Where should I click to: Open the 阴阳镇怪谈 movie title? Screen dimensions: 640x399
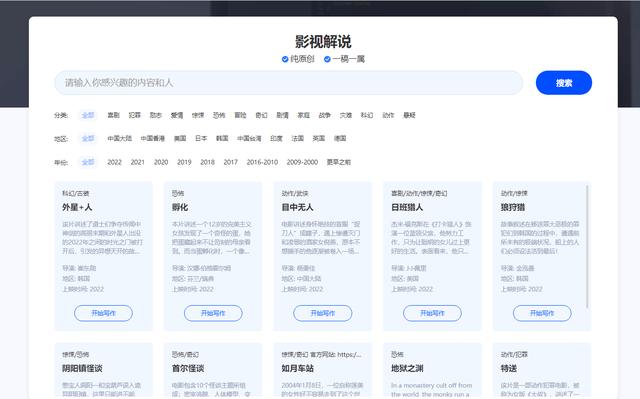pos(82,368)
